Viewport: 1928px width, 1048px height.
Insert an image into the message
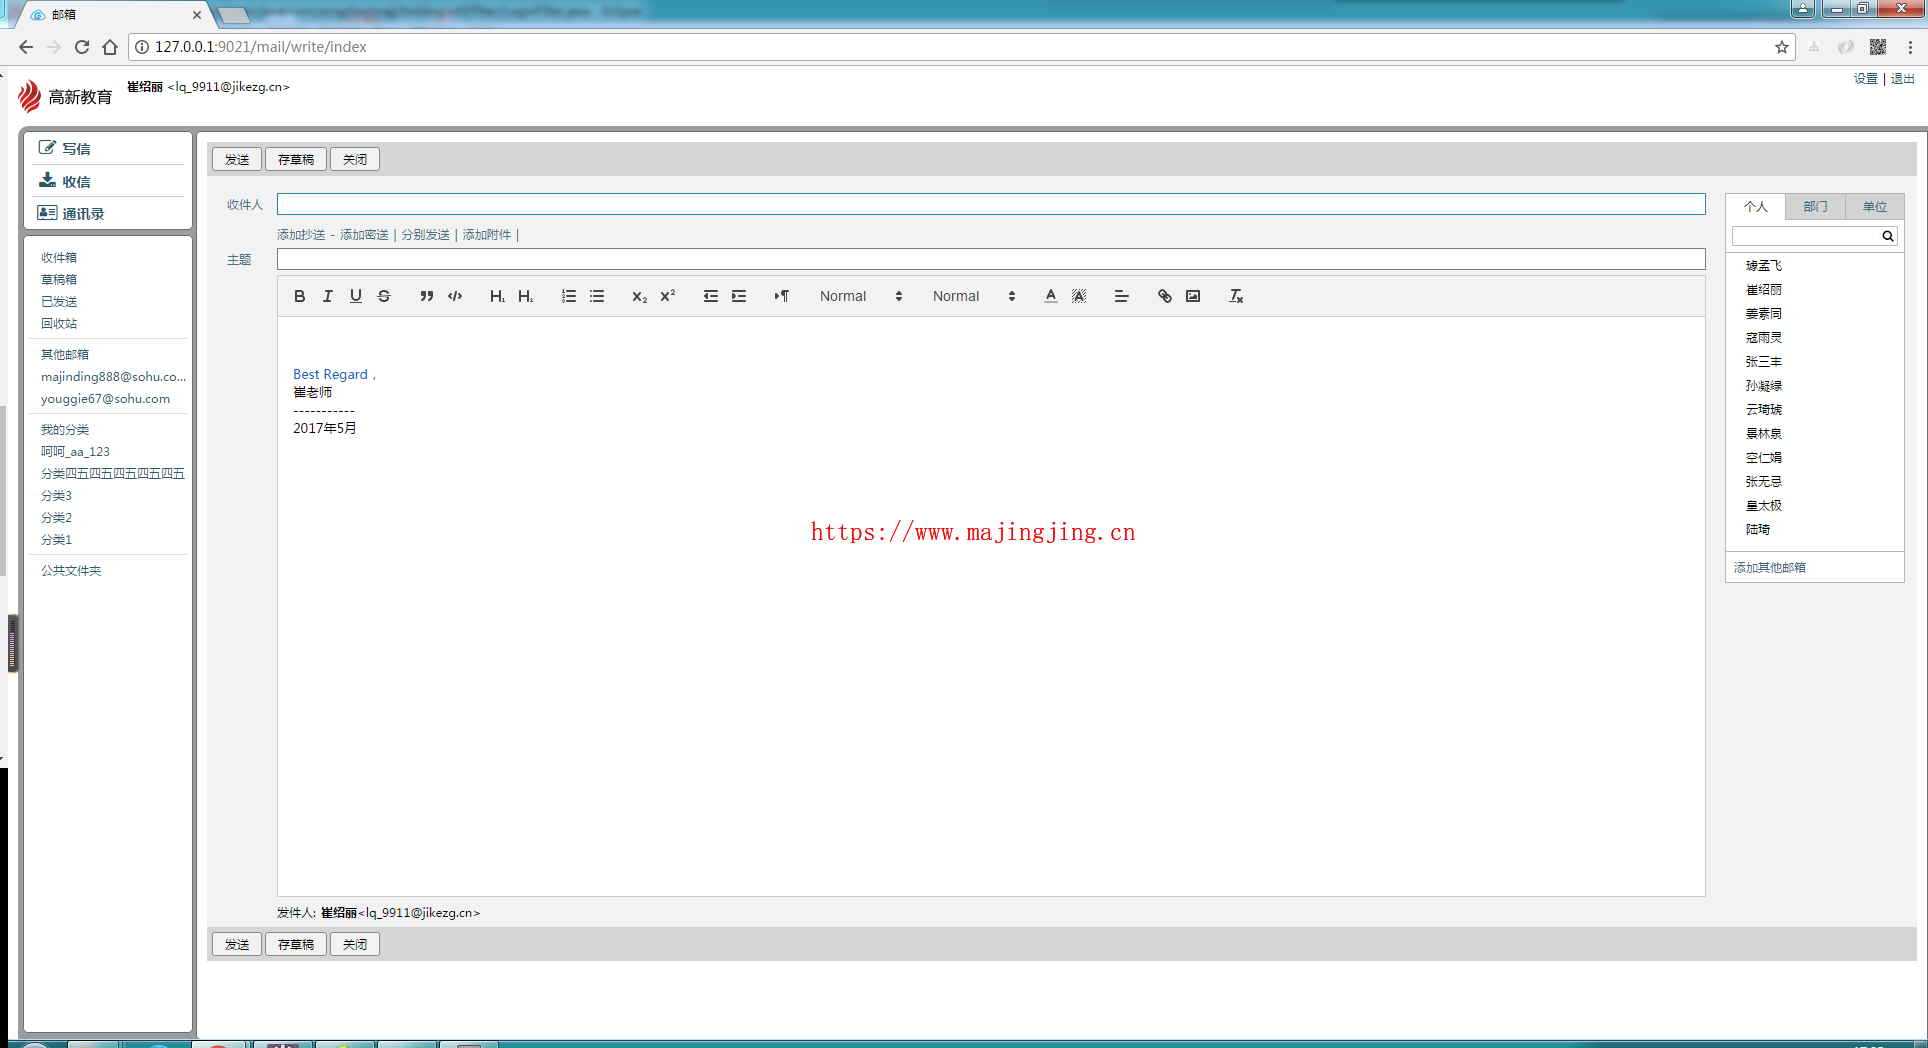tap(1193, 296)
